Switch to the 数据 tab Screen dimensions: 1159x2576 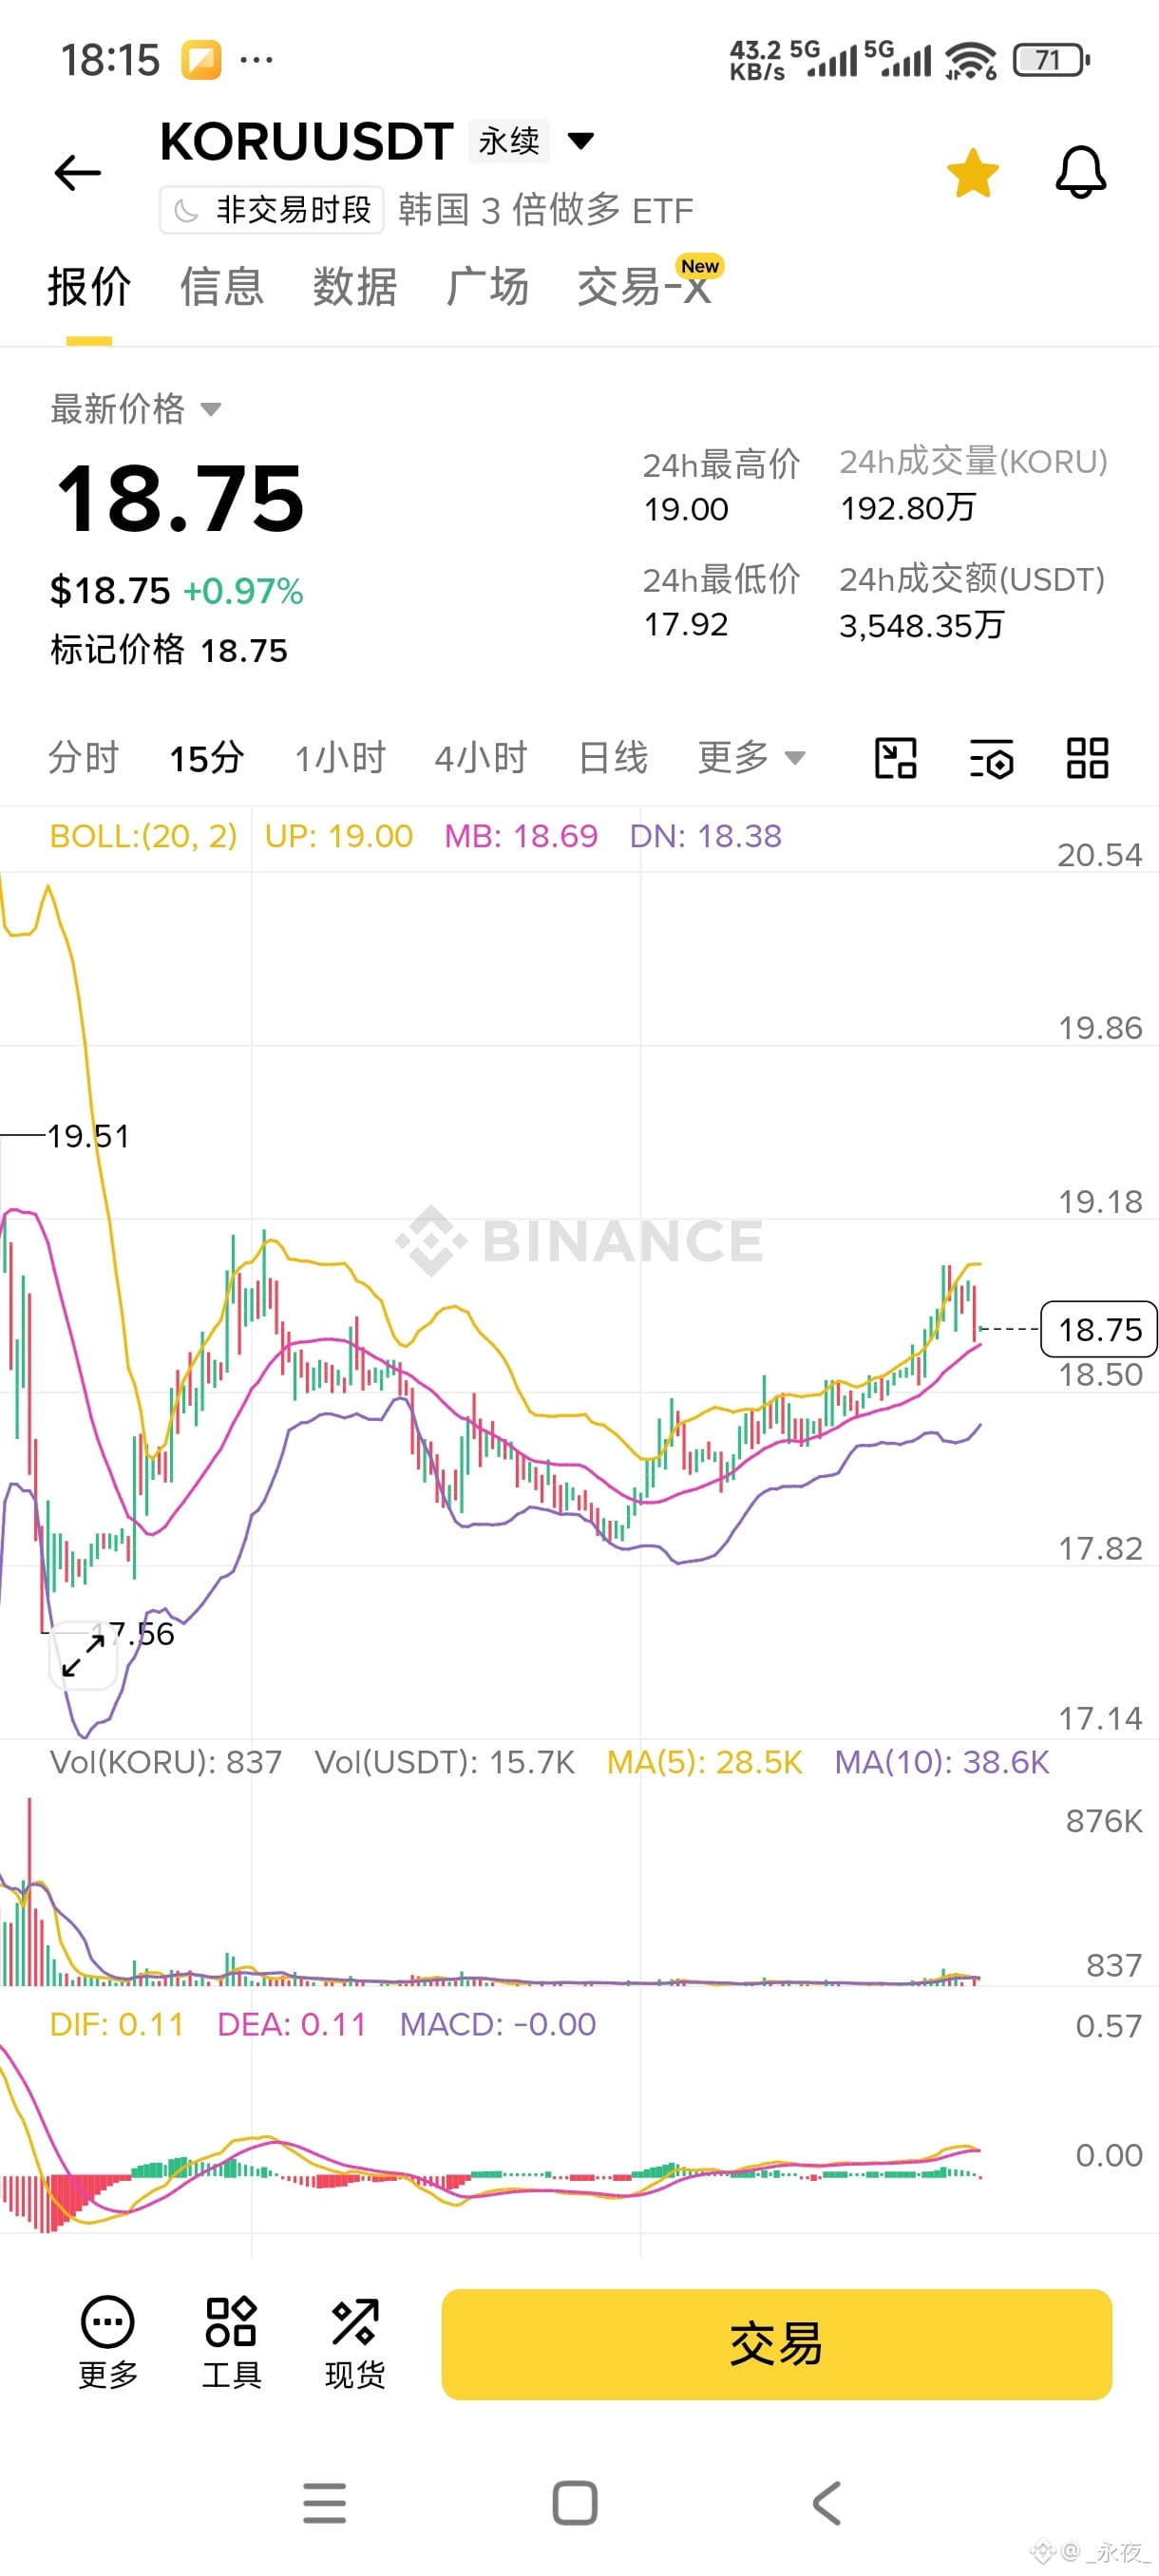point(355,287)
